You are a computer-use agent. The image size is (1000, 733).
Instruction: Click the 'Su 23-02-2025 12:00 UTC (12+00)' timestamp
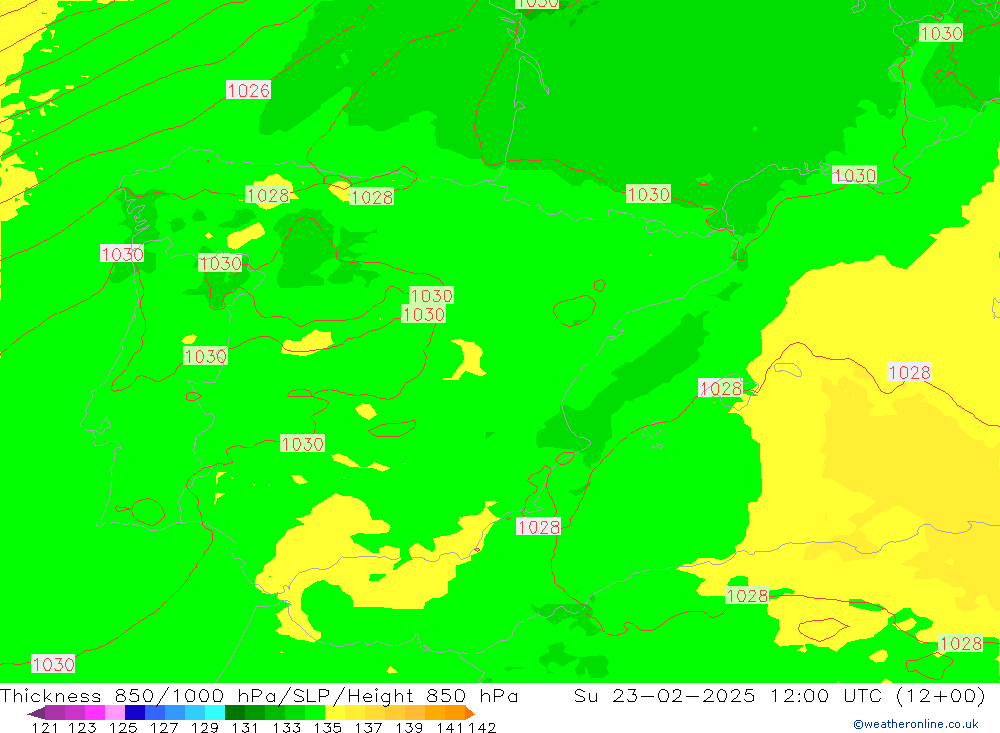click(779, 695)
